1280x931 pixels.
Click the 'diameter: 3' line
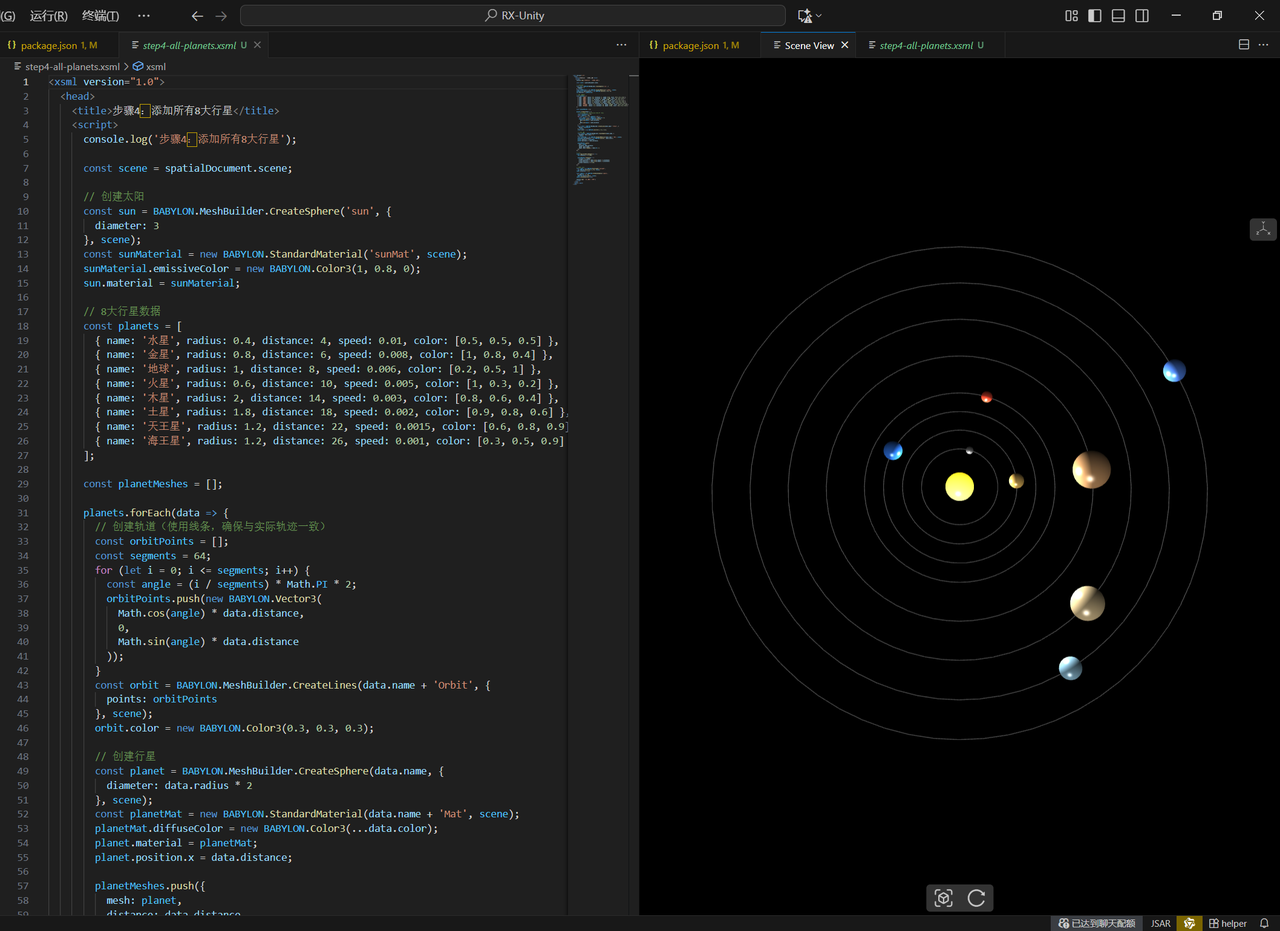127,225
